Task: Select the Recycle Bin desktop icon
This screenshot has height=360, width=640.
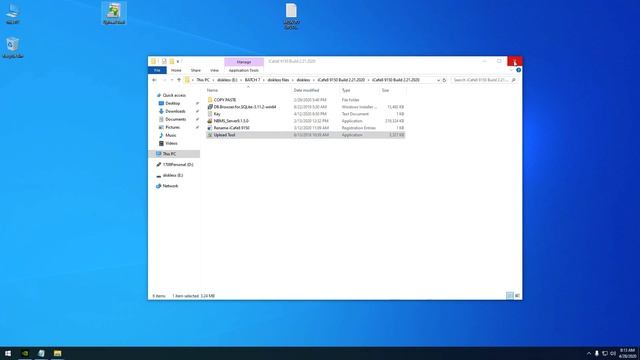Action: 13,47
